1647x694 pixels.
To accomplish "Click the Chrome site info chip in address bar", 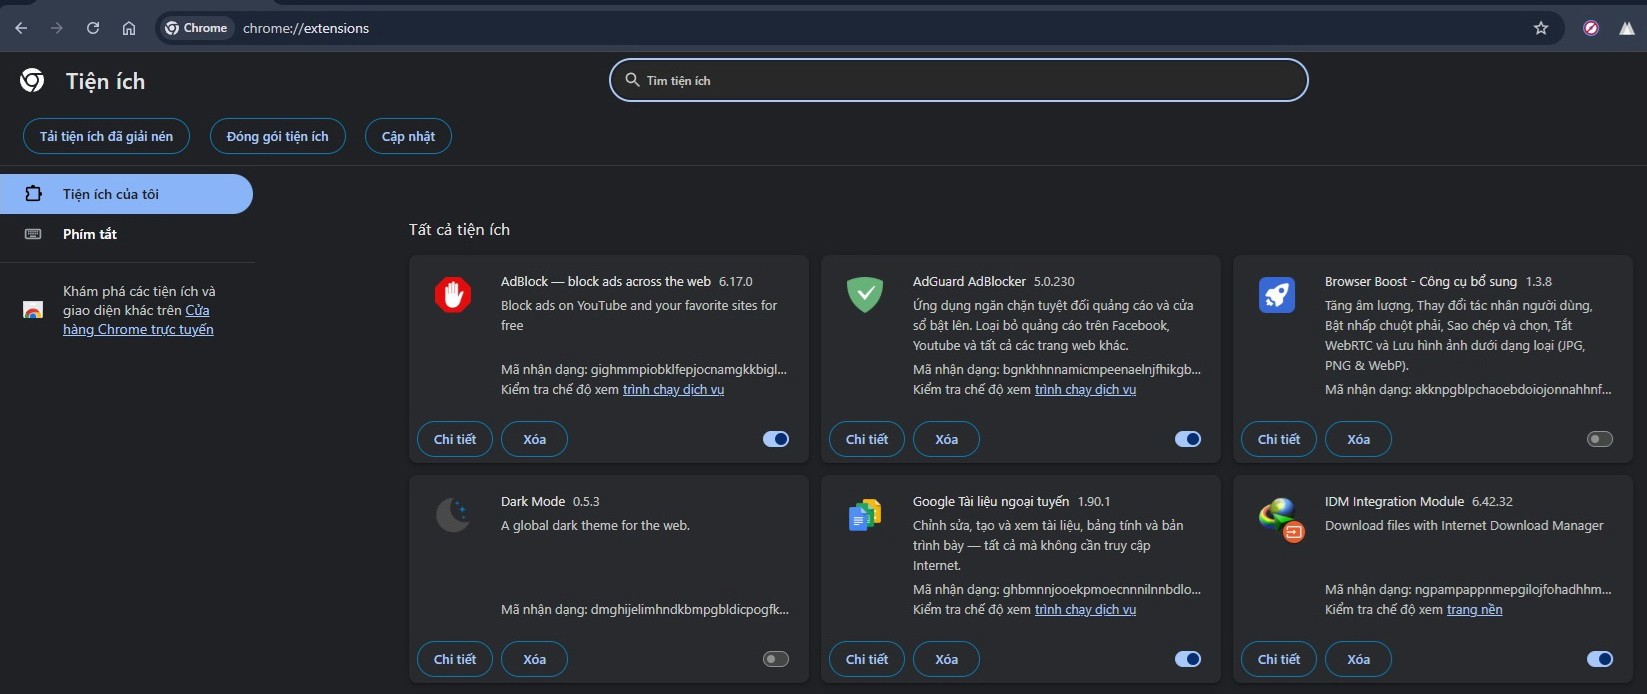I will point(197,28).
